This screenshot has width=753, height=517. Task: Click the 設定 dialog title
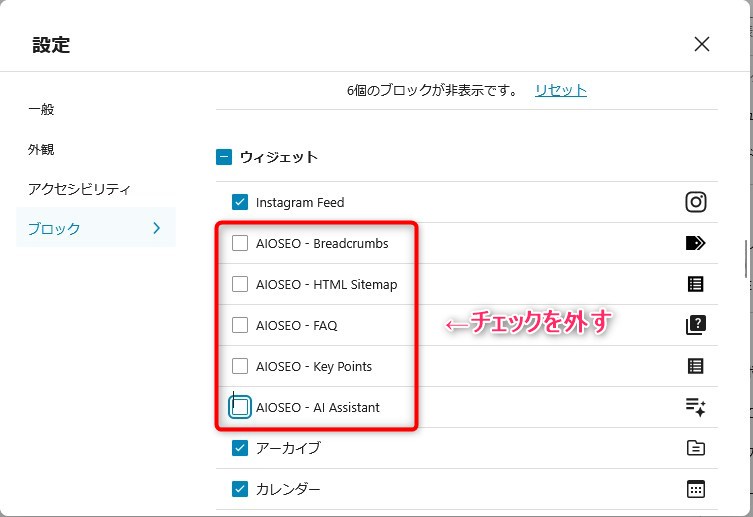click(51, 45)
